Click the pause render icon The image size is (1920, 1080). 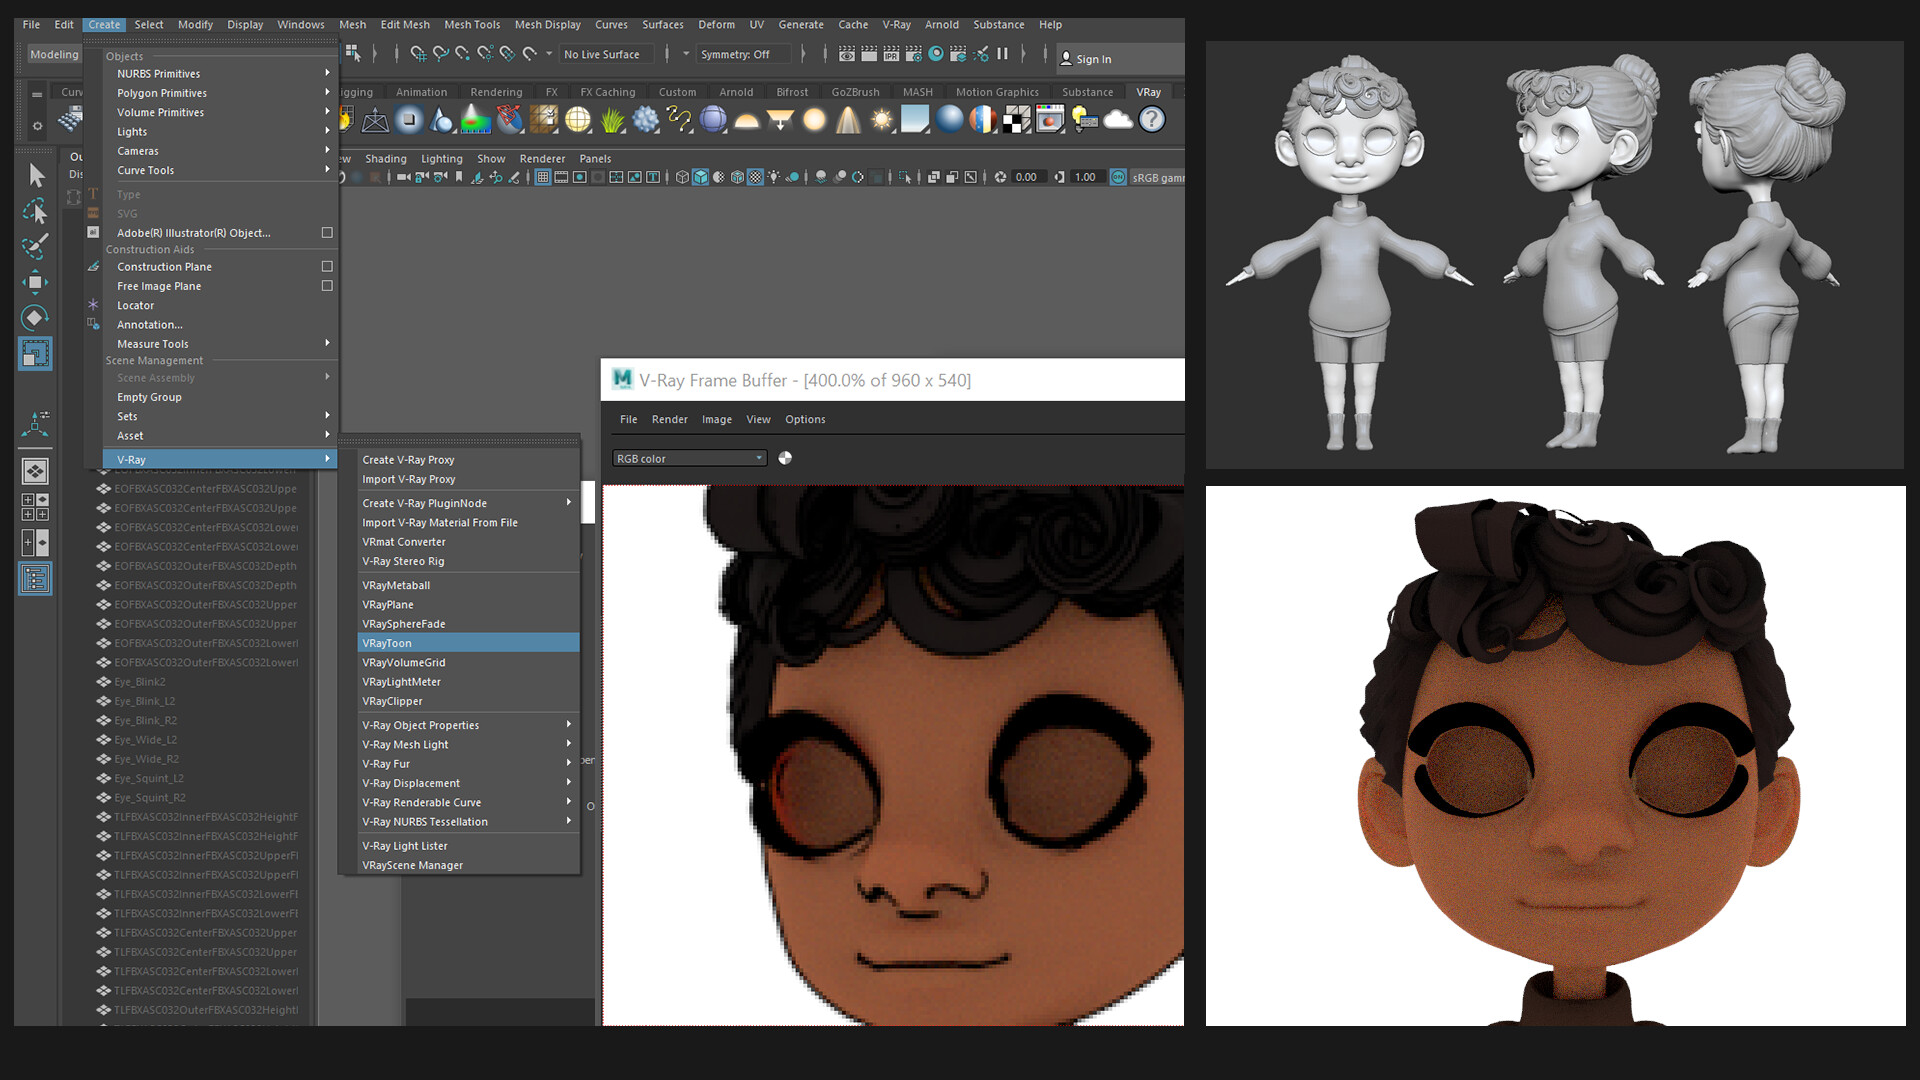(1002, 54)
